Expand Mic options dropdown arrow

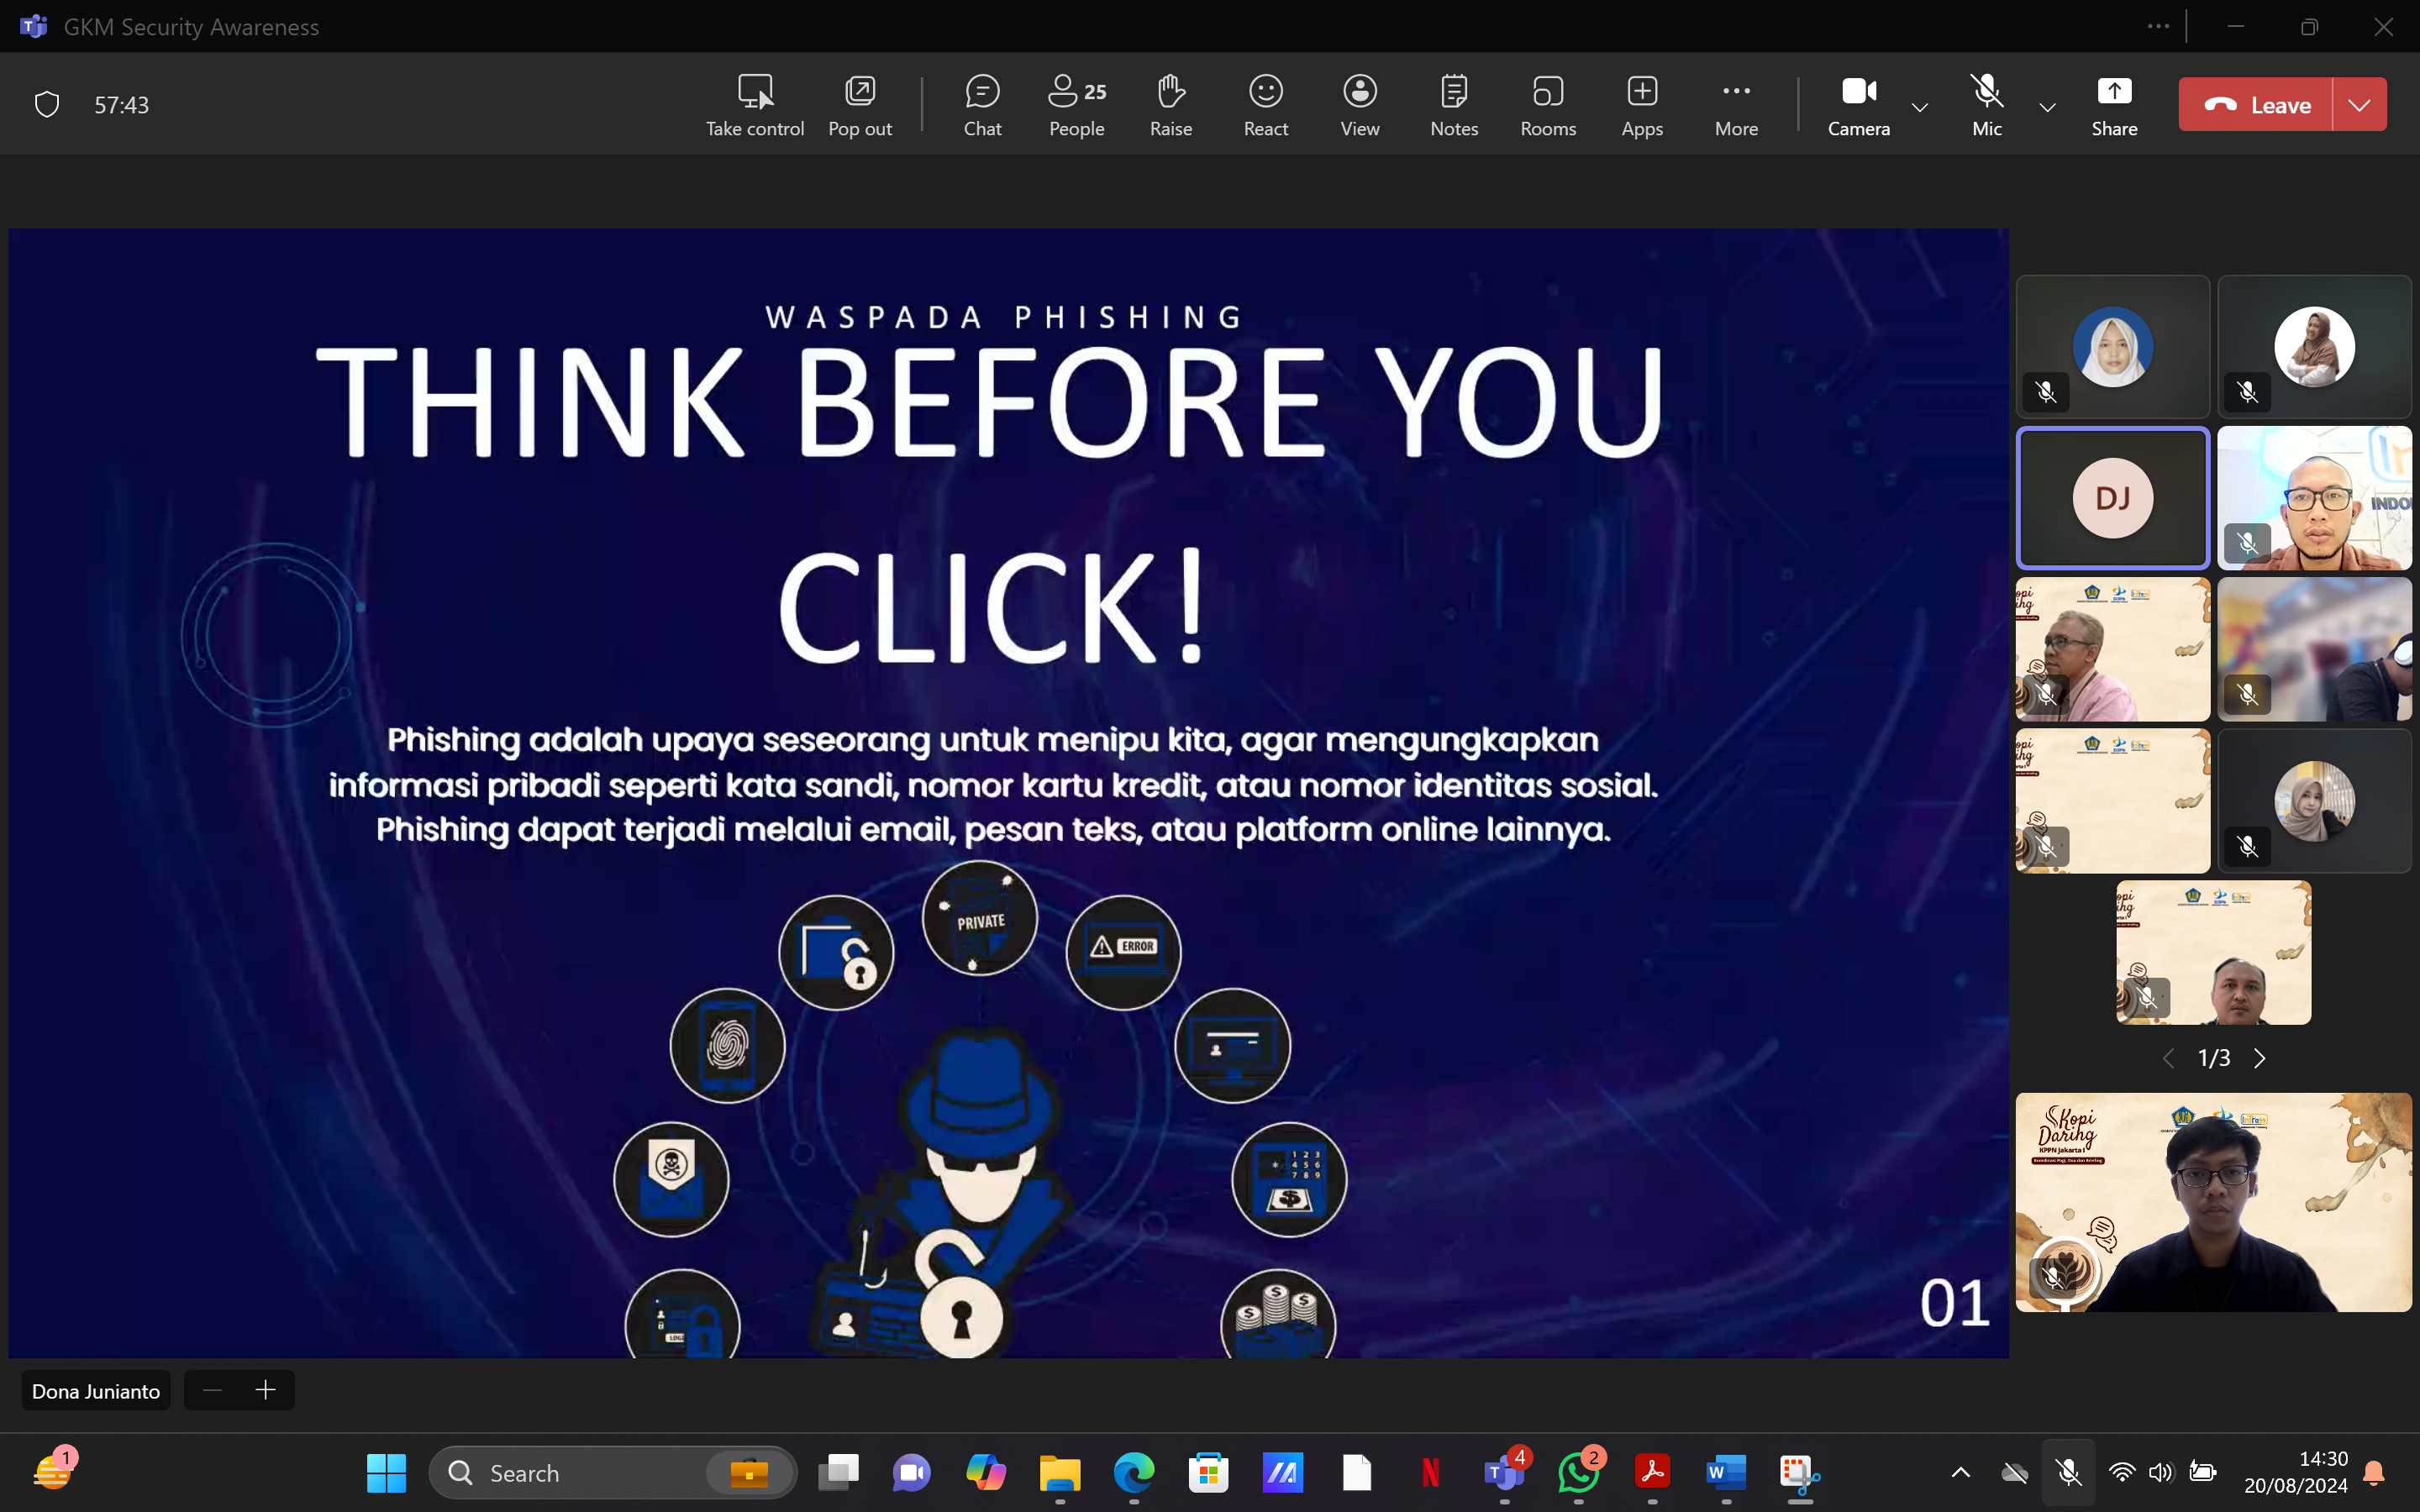pyautogui.click(x=2047, y=106)
